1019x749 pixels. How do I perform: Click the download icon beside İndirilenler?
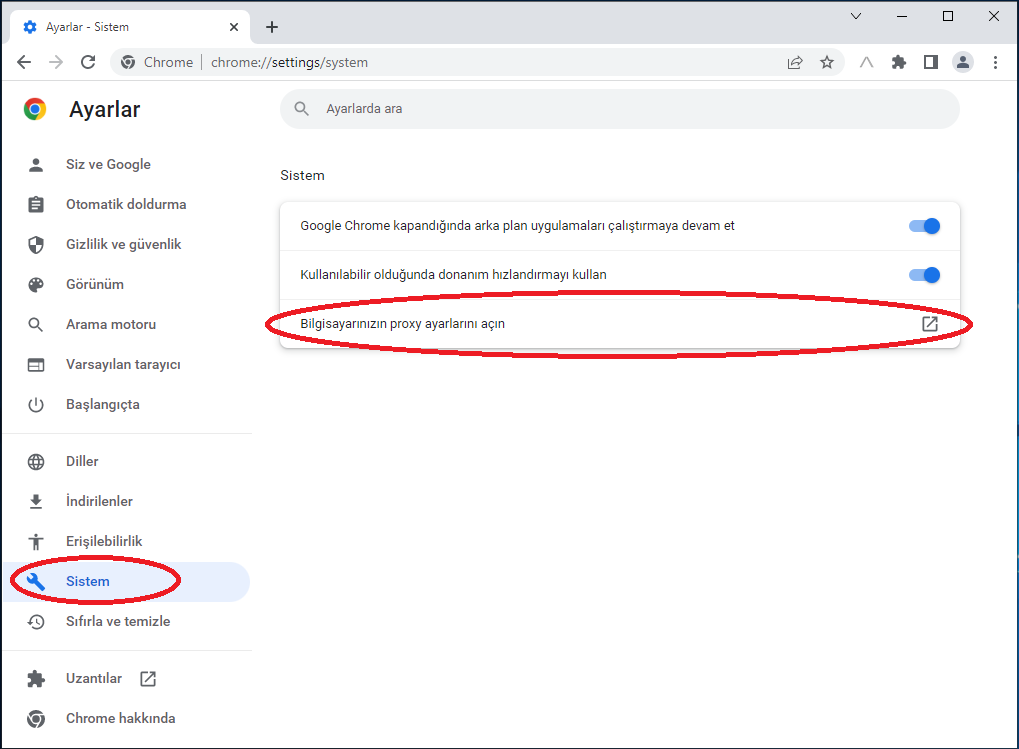click(x=36, y=501)
